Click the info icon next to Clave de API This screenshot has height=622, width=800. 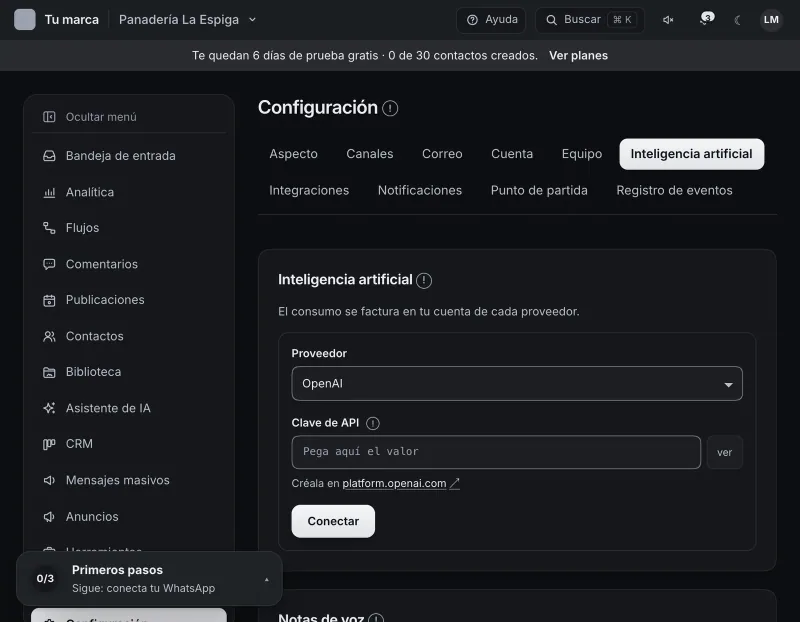coord(373,424)
